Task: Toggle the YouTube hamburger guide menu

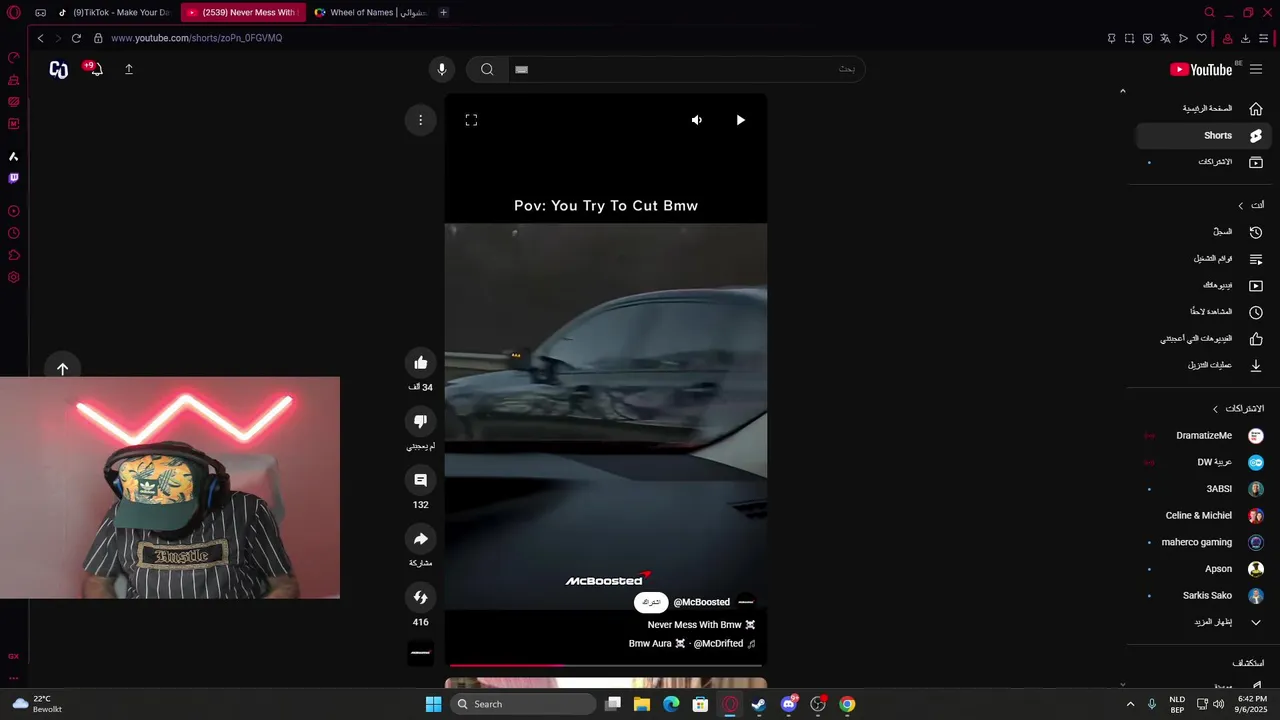Action: tap(1256, 69)
